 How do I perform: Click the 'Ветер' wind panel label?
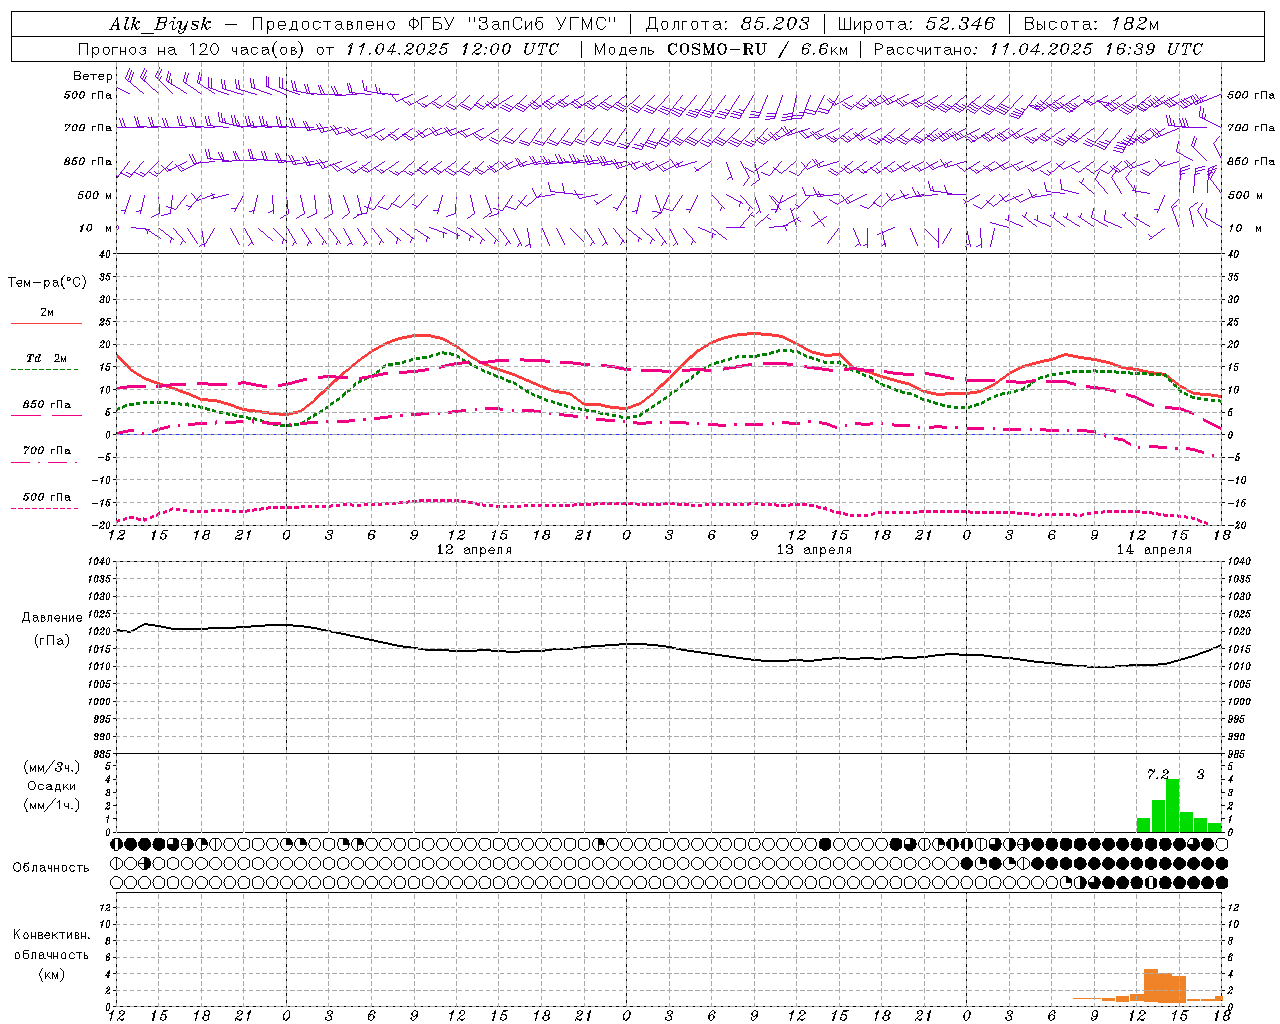click(93, 76)
